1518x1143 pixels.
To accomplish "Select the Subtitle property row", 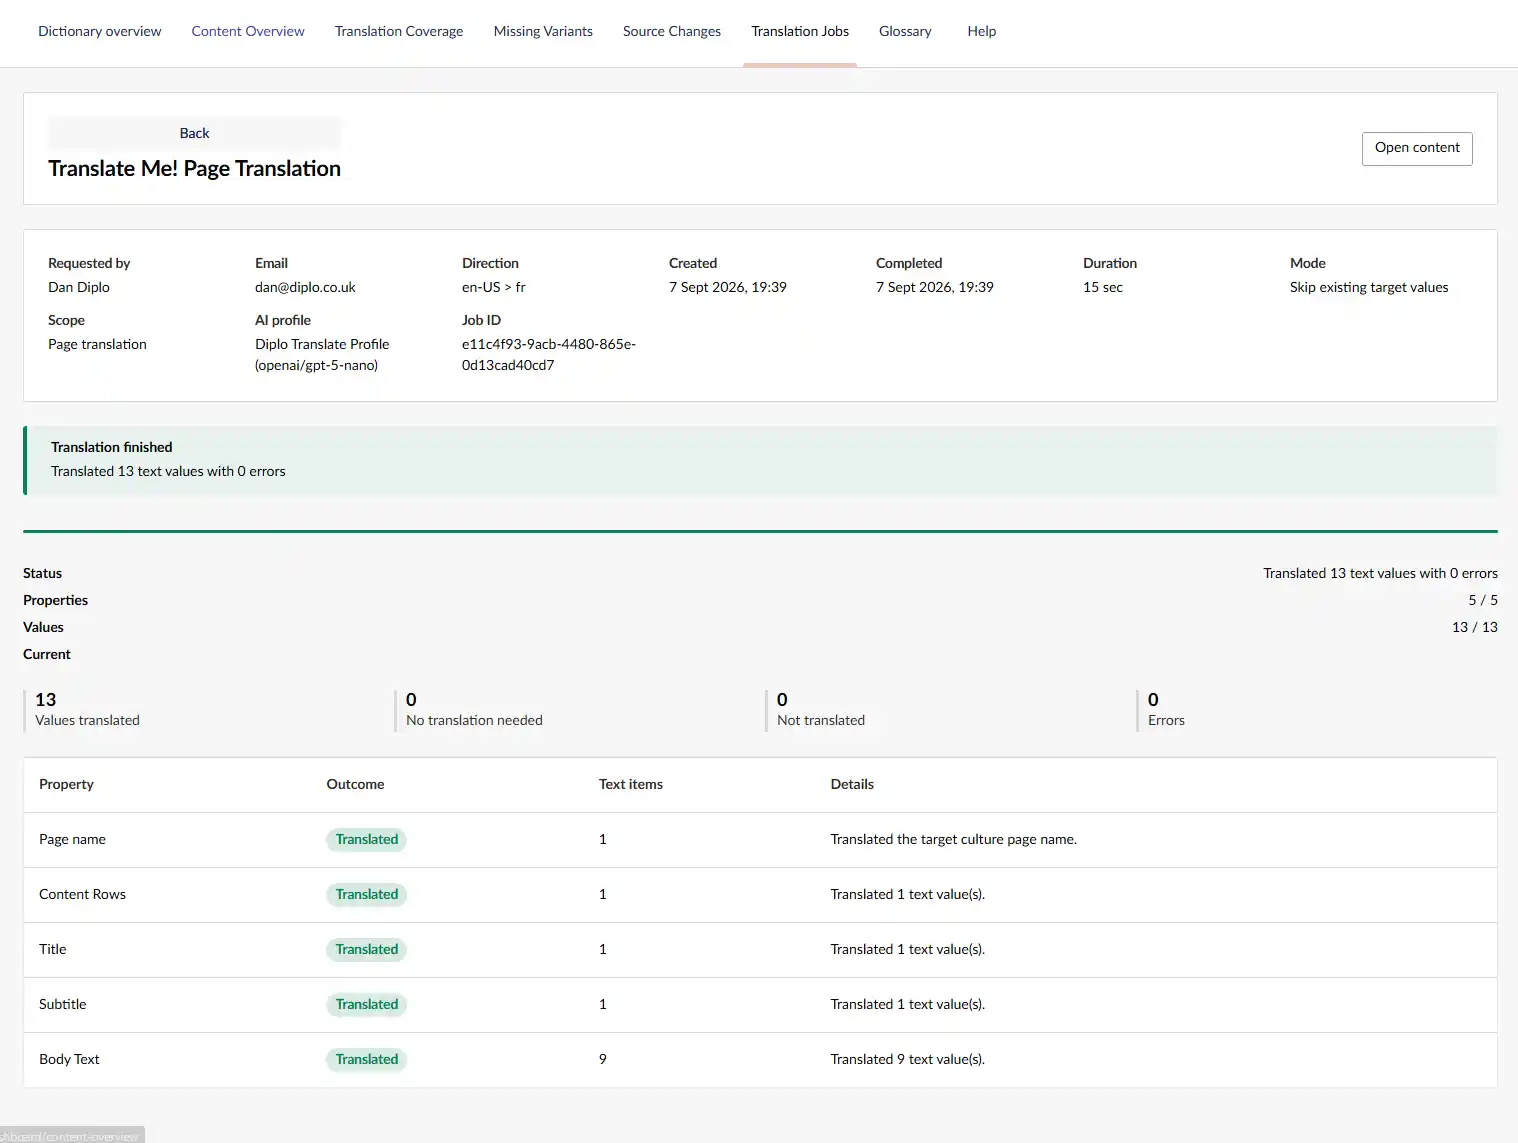I will 760,1005.
